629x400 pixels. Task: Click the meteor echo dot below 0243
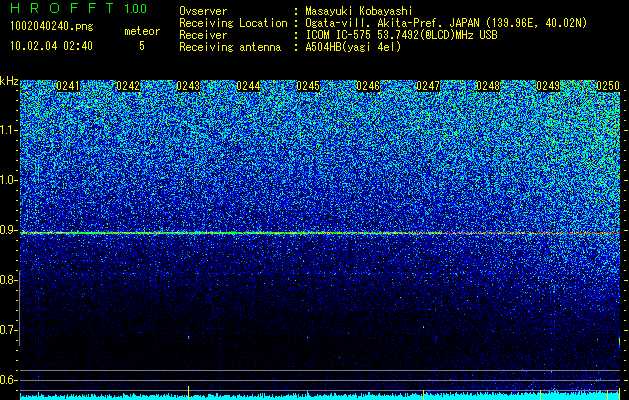[x=189, y=337]
